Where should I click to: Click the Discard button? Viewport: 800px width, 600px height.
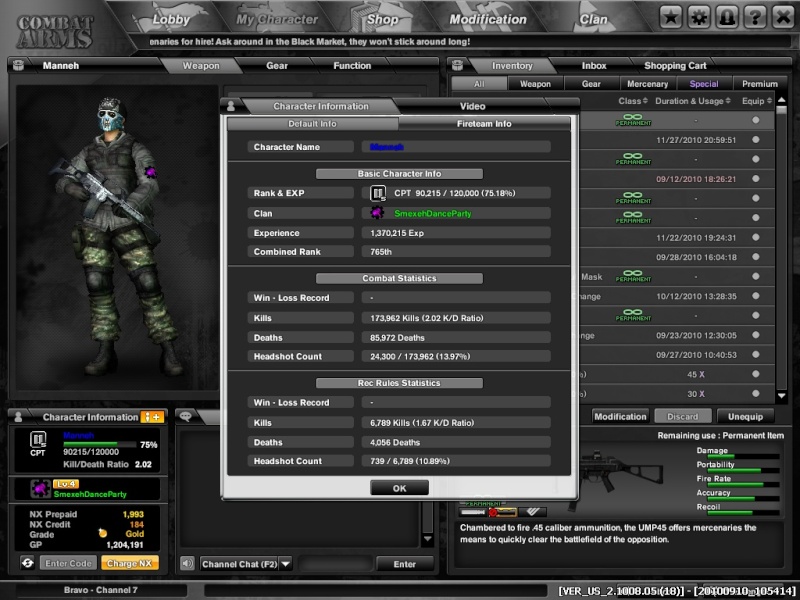pos(682,416)
